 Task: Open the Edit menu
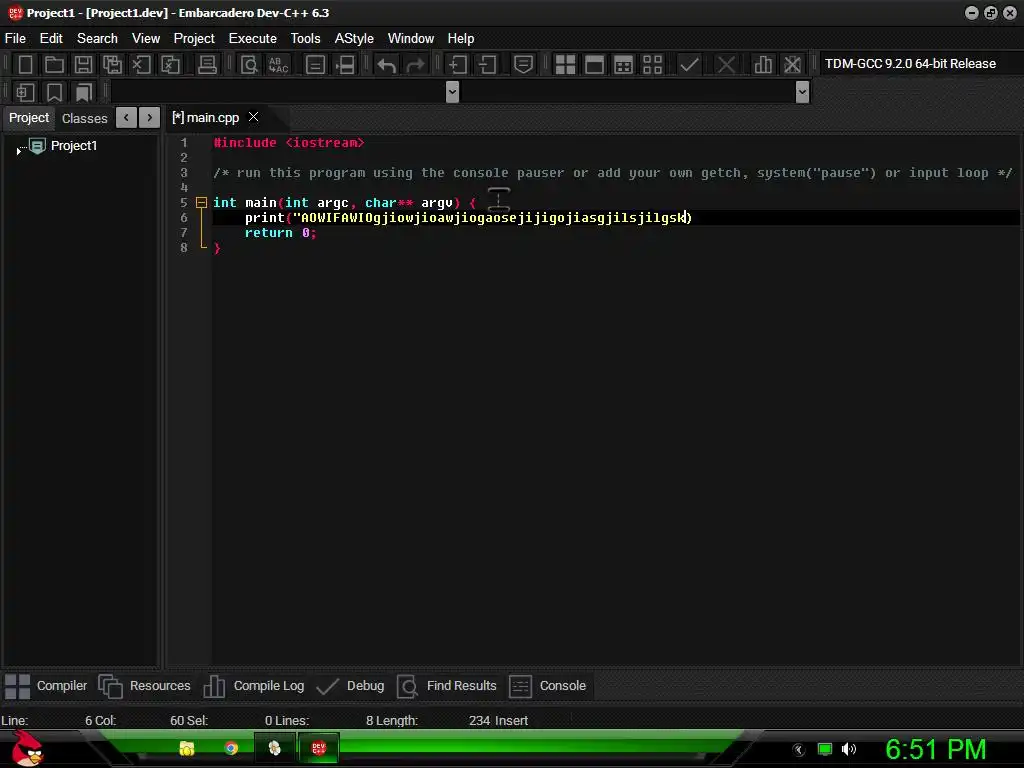tap(51, 39)
